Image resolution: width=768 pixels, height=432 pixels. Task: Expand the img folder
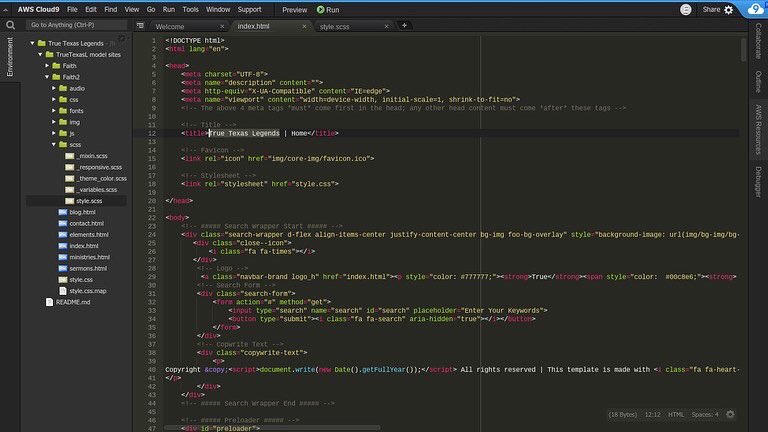(54, 122)
